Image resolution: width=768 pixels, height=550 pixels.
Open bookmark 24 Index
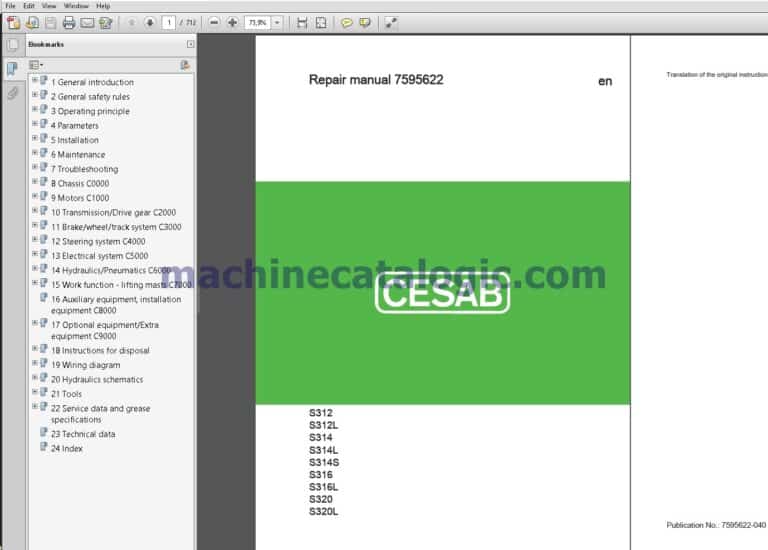67,449
